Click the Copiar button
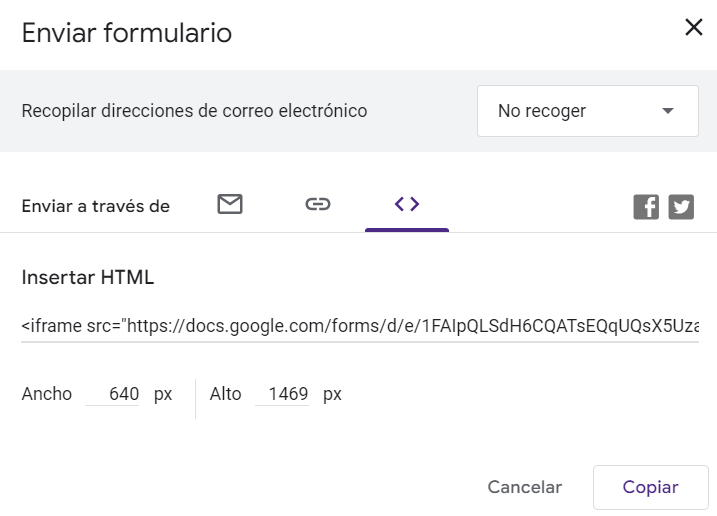 [650, 487]
